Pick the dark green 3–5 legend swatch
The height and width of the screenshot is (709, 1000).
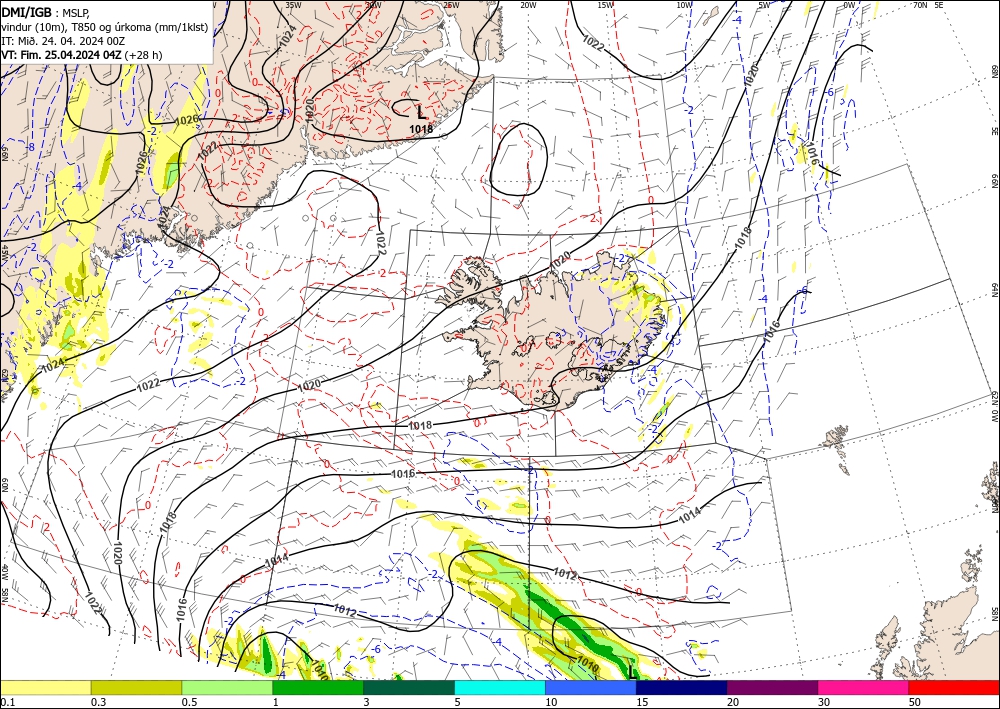point(409,687)
